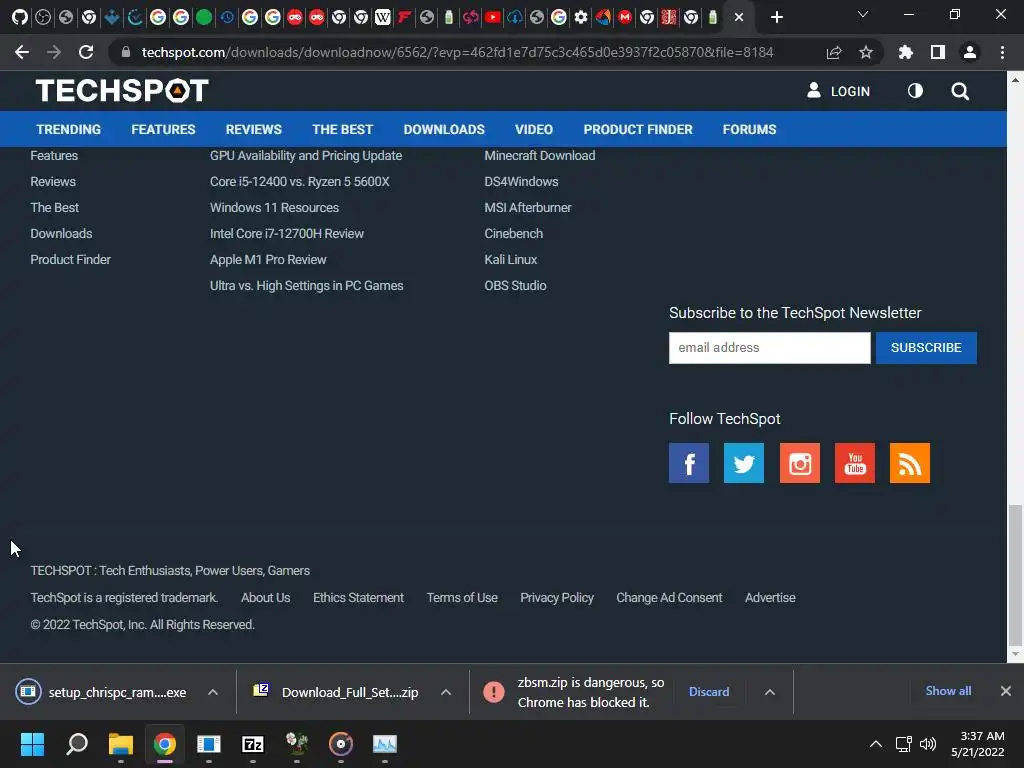Click the address bar URL
The width and height of the screenshot is (1024, 768).
[x=457, y=52]
